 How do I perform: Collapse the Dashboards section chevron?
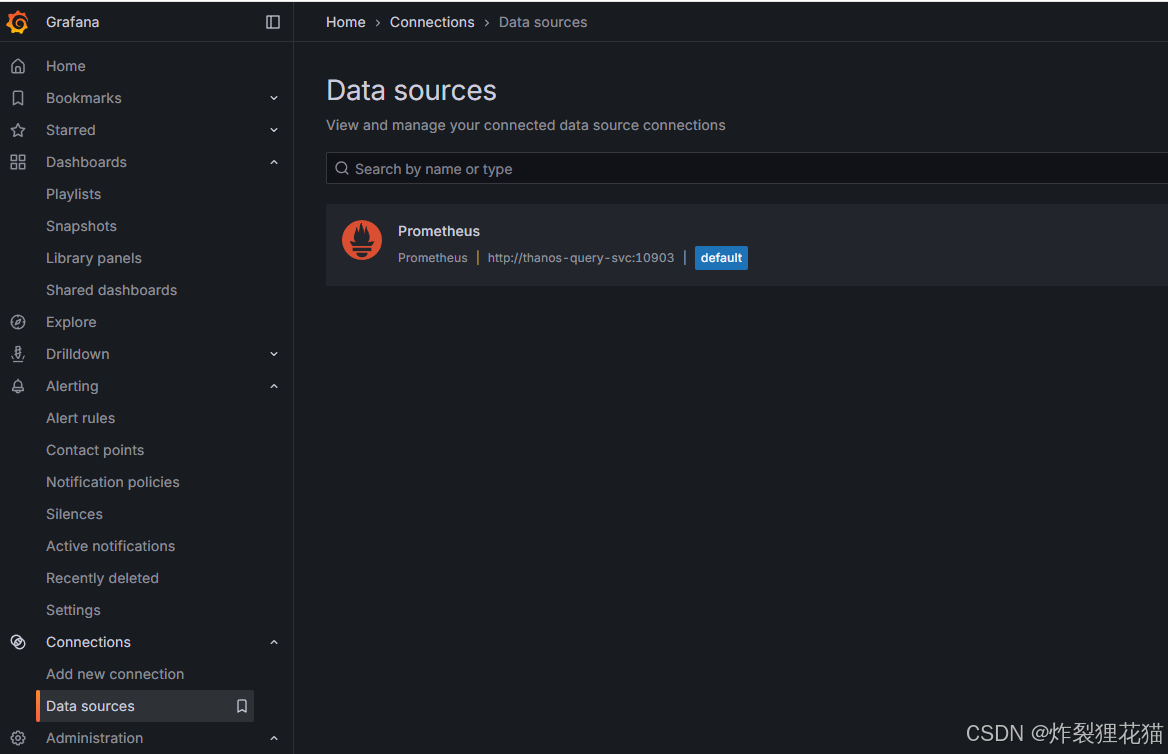tap(273, 162)
